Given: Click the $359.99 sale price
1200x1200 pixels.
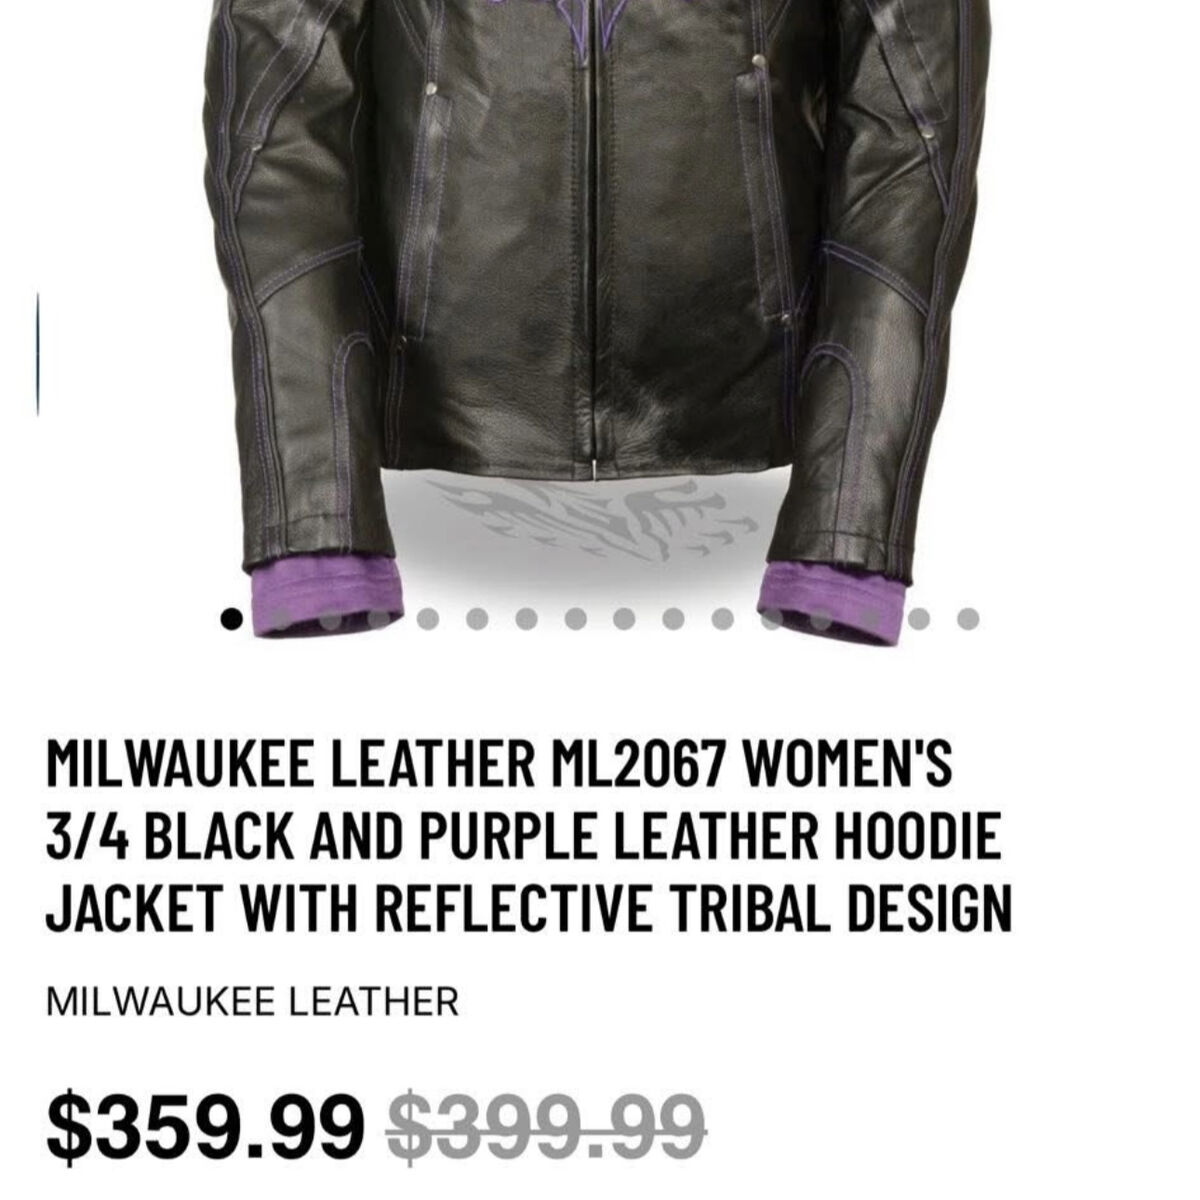Looking at the screenshot, I should 207,1125.
